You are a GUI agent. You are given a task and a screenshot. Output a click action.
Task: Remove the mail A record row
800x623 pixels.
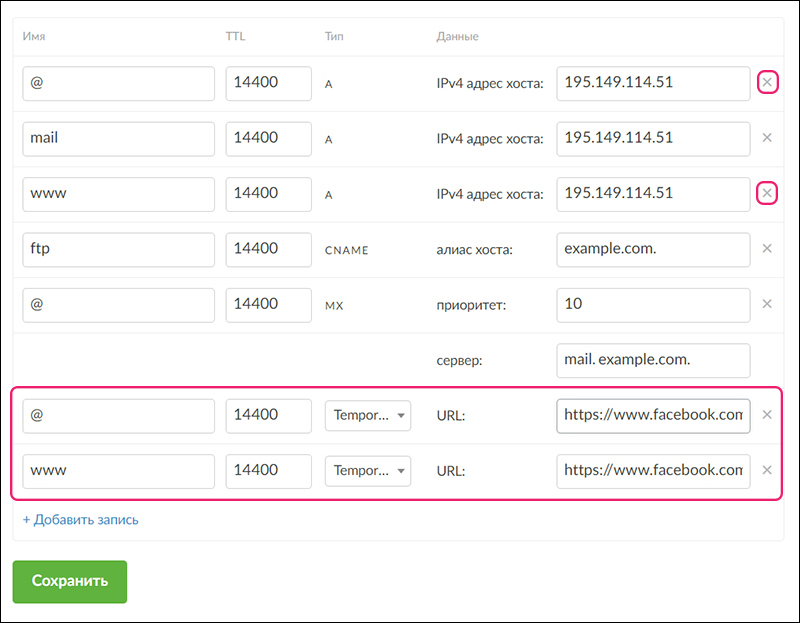pyautogui.click(x=767, y=138)
